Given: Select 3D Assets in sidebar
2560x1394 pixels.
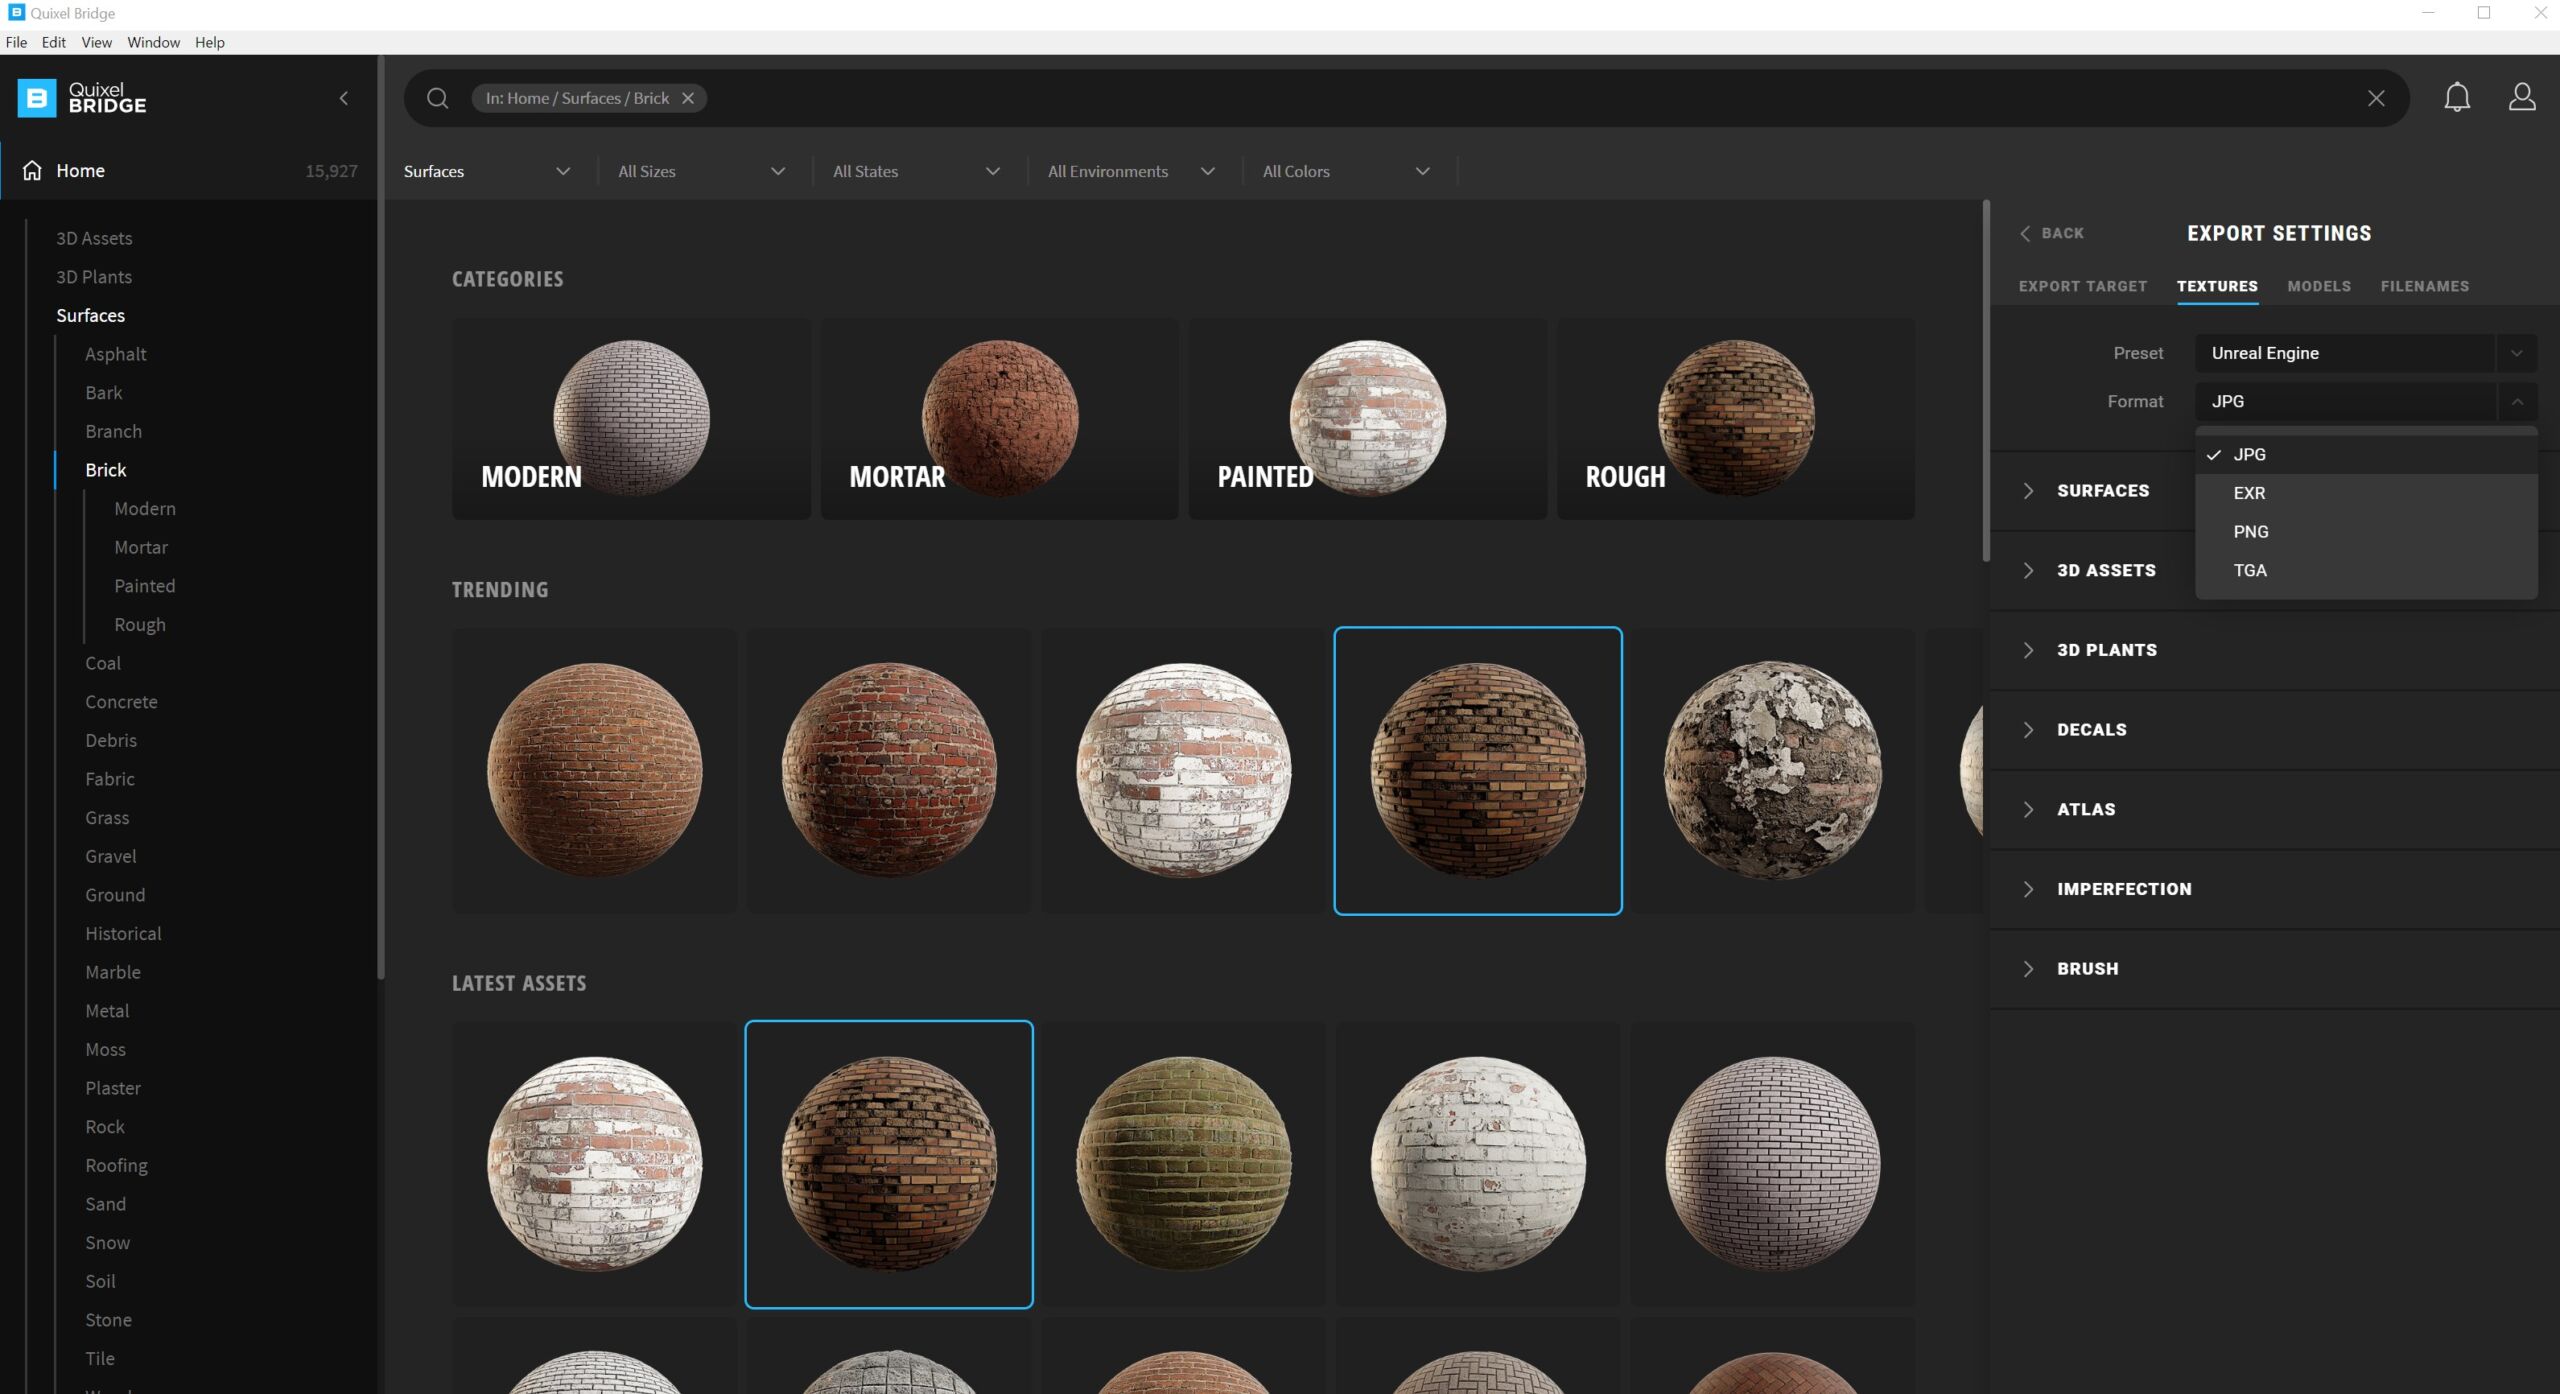Looking at the screenshot, I should (94, 238).
